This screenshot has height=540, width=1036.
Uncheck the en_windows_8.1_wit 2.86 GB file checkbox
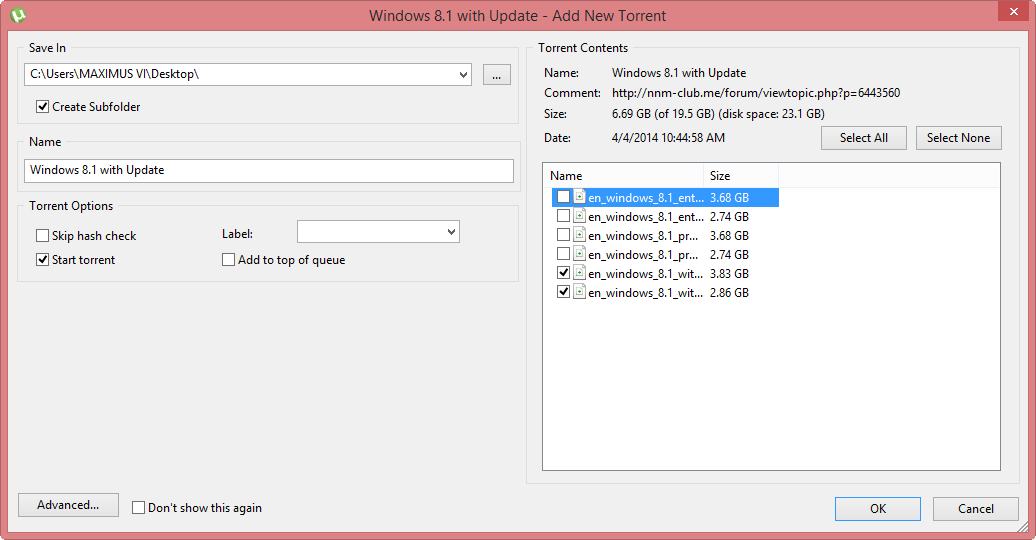(x=563, y=291)
